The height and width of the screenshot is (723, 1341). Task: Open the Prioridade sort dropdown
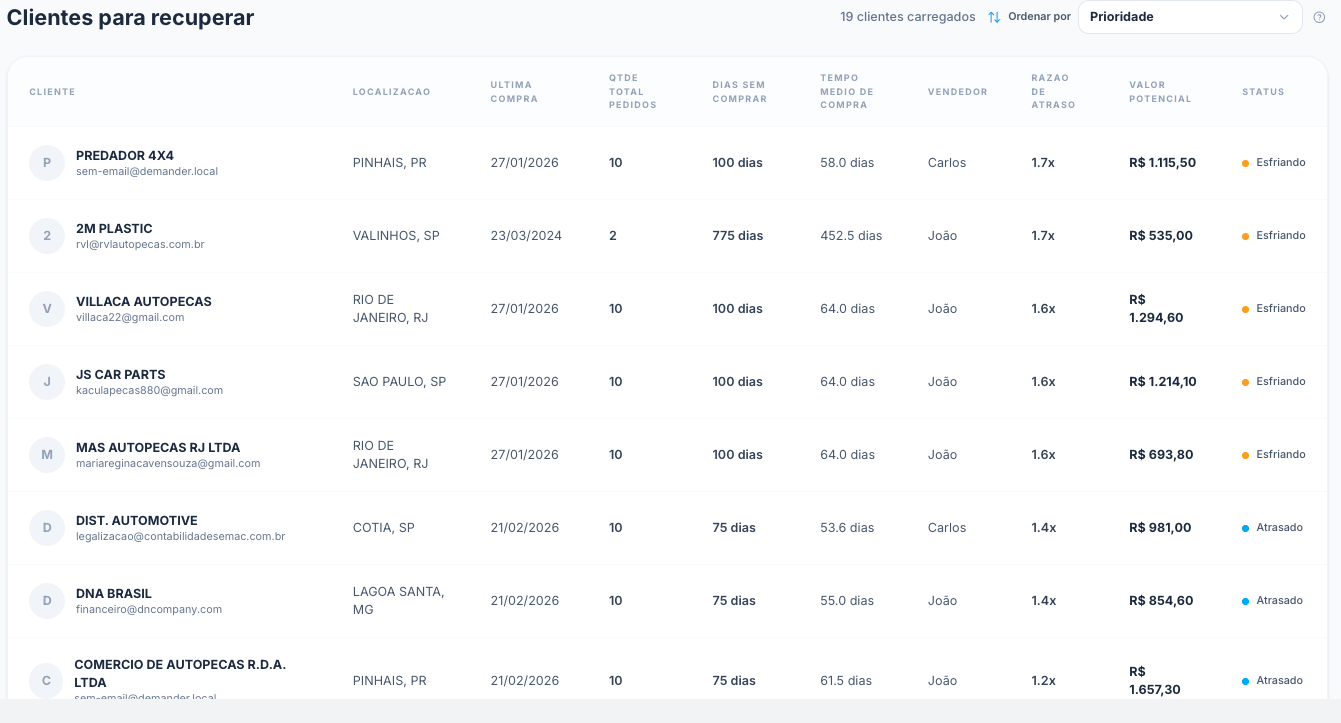(x=1190, y=17)
